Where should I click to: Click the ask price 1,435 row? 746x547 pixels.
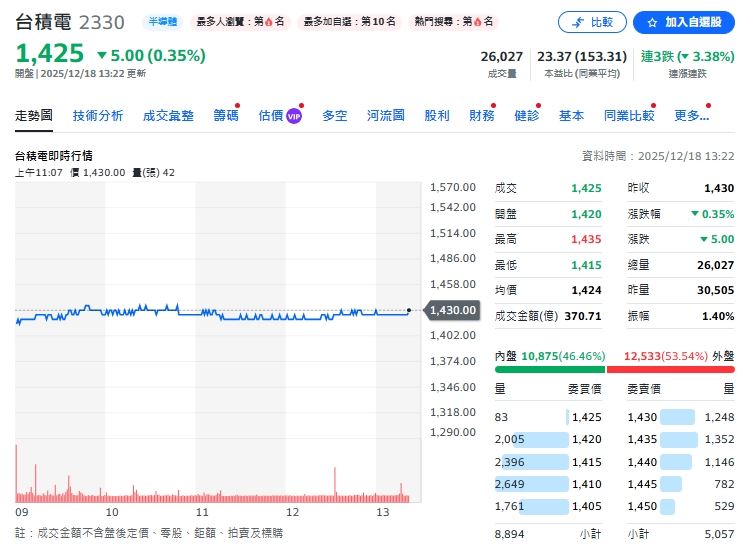click(681, 439)
